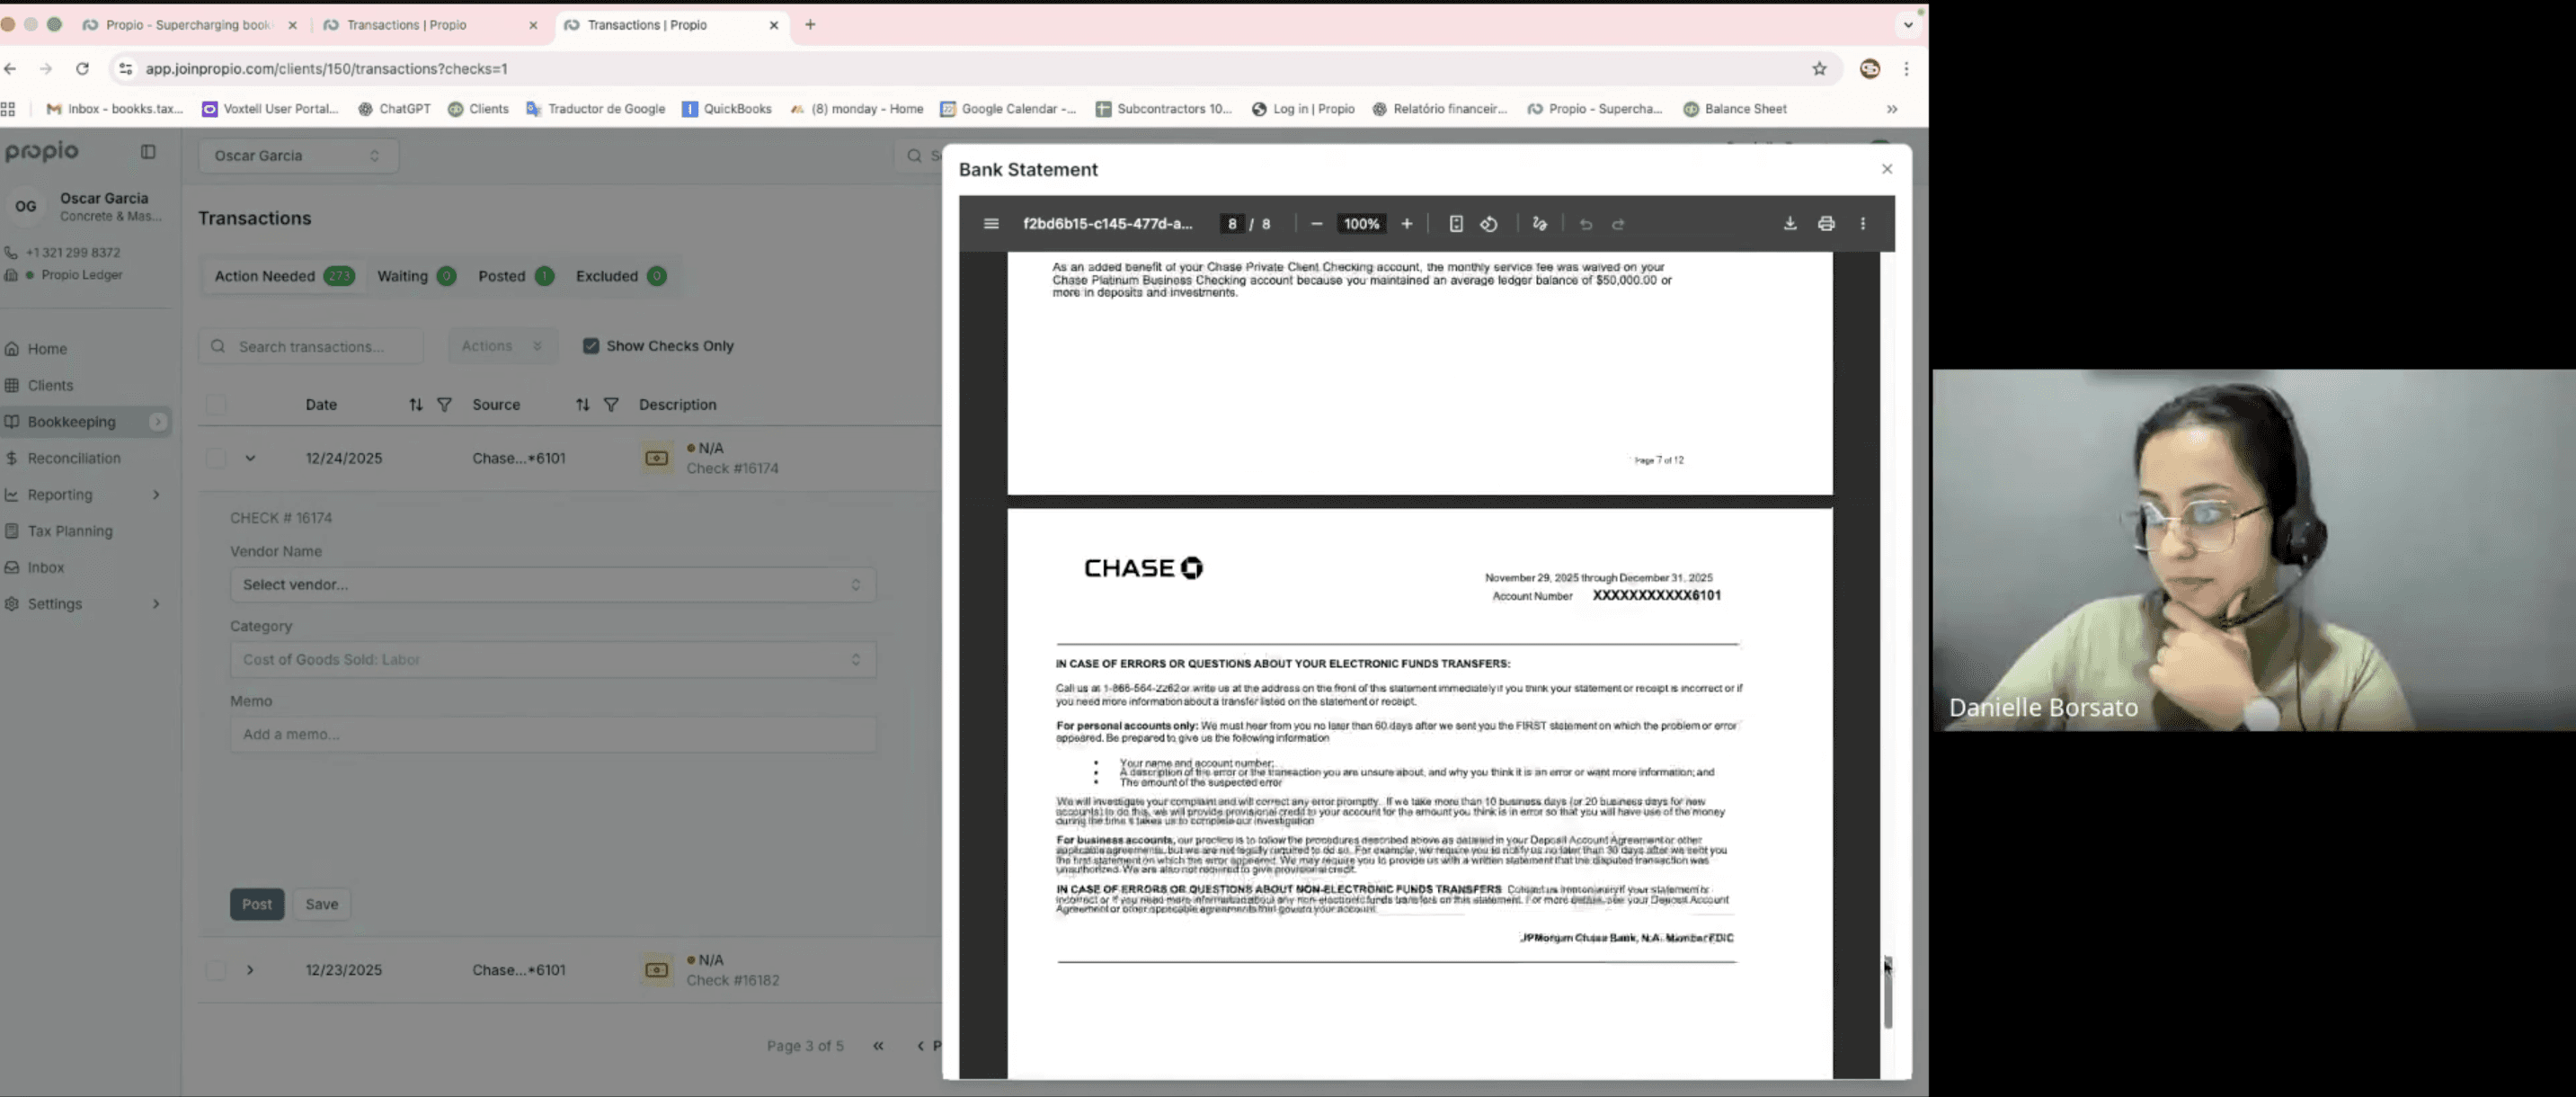Tick the 12/23/2025 transaction checkbox

point(216,970)
